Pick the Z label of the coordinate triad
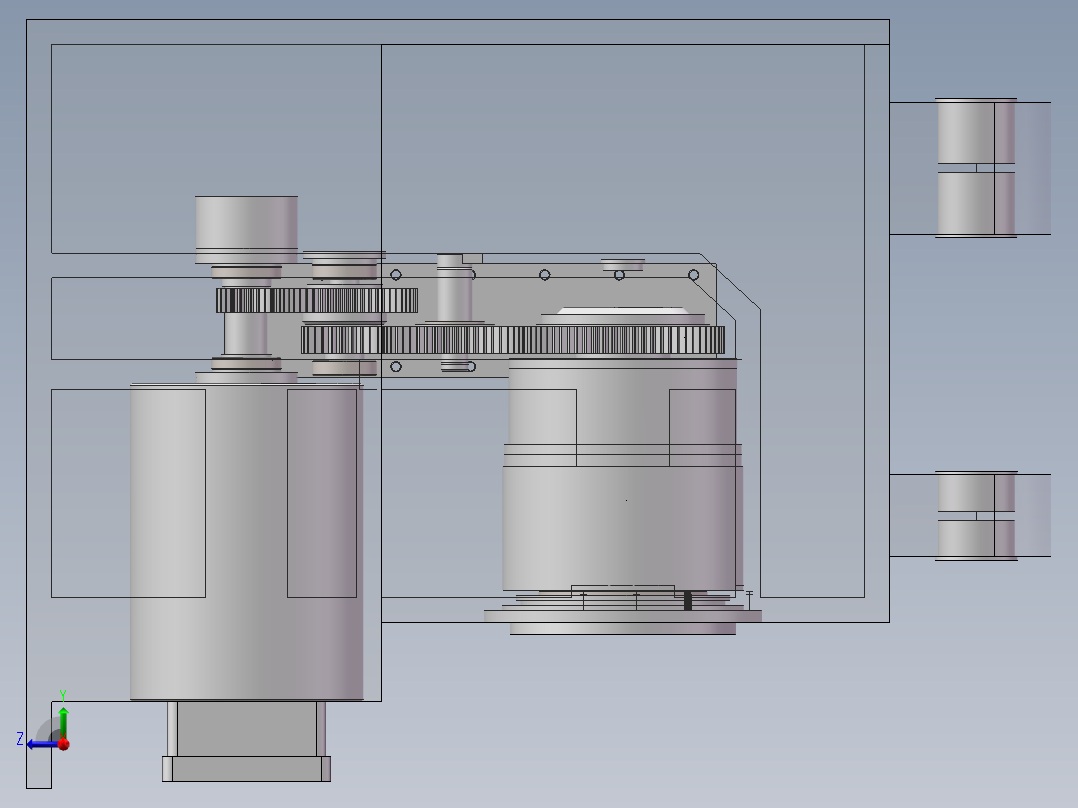The height and width of the screenshot is (808, 1078). tap(20, 739)
